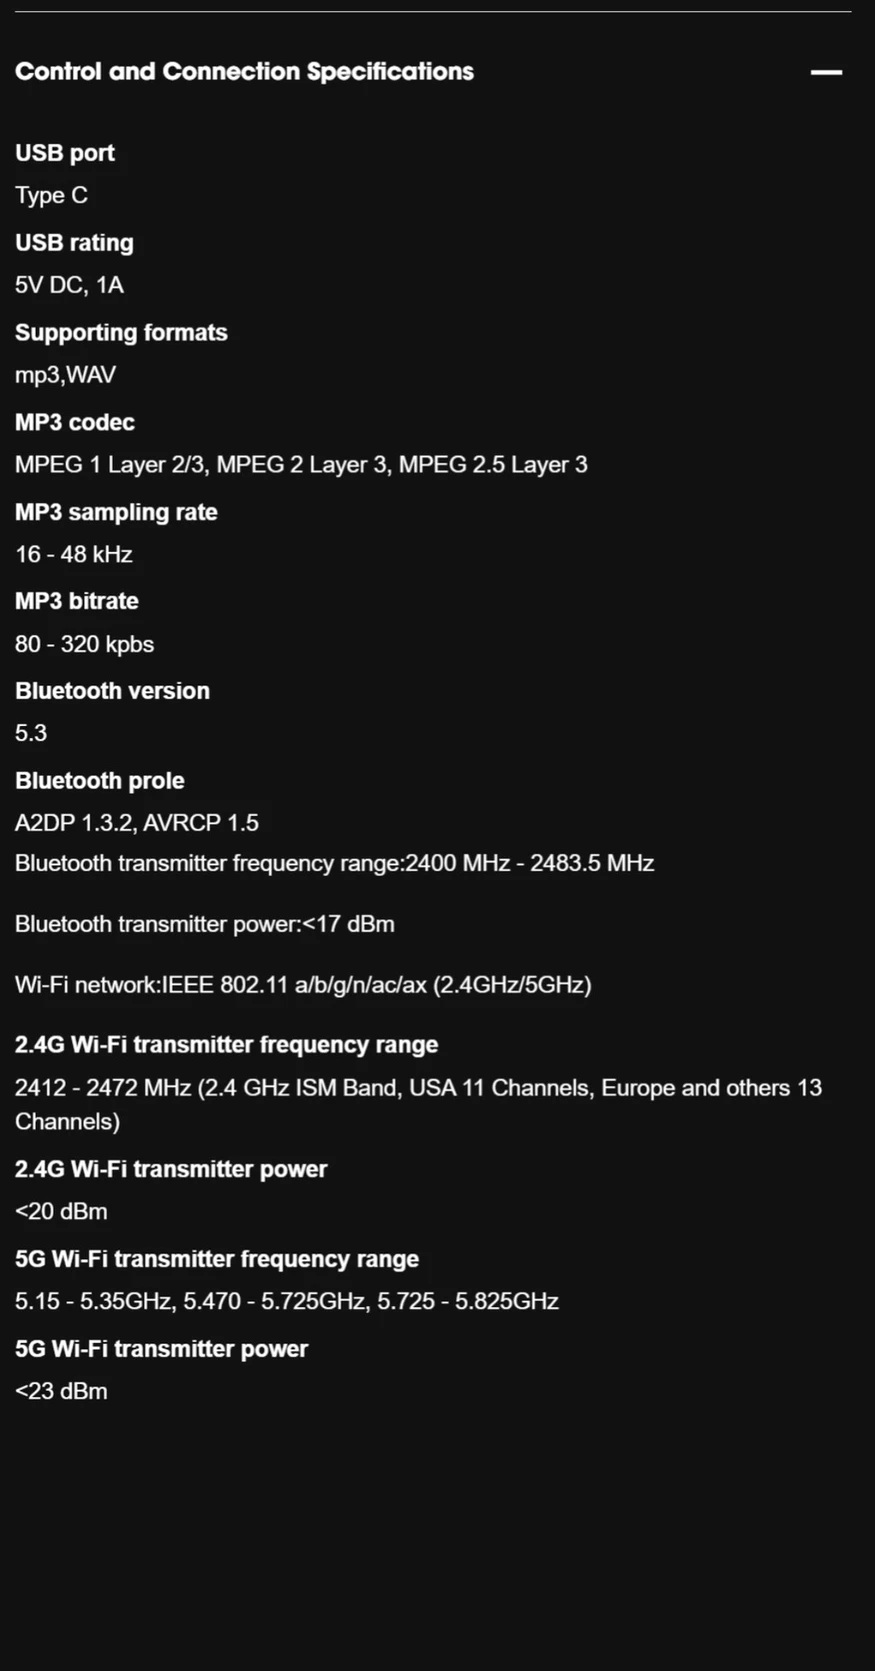Select the USB rating label
Image resolution: width=875 pixels, height=1671 pixels.
pos(74,243)
